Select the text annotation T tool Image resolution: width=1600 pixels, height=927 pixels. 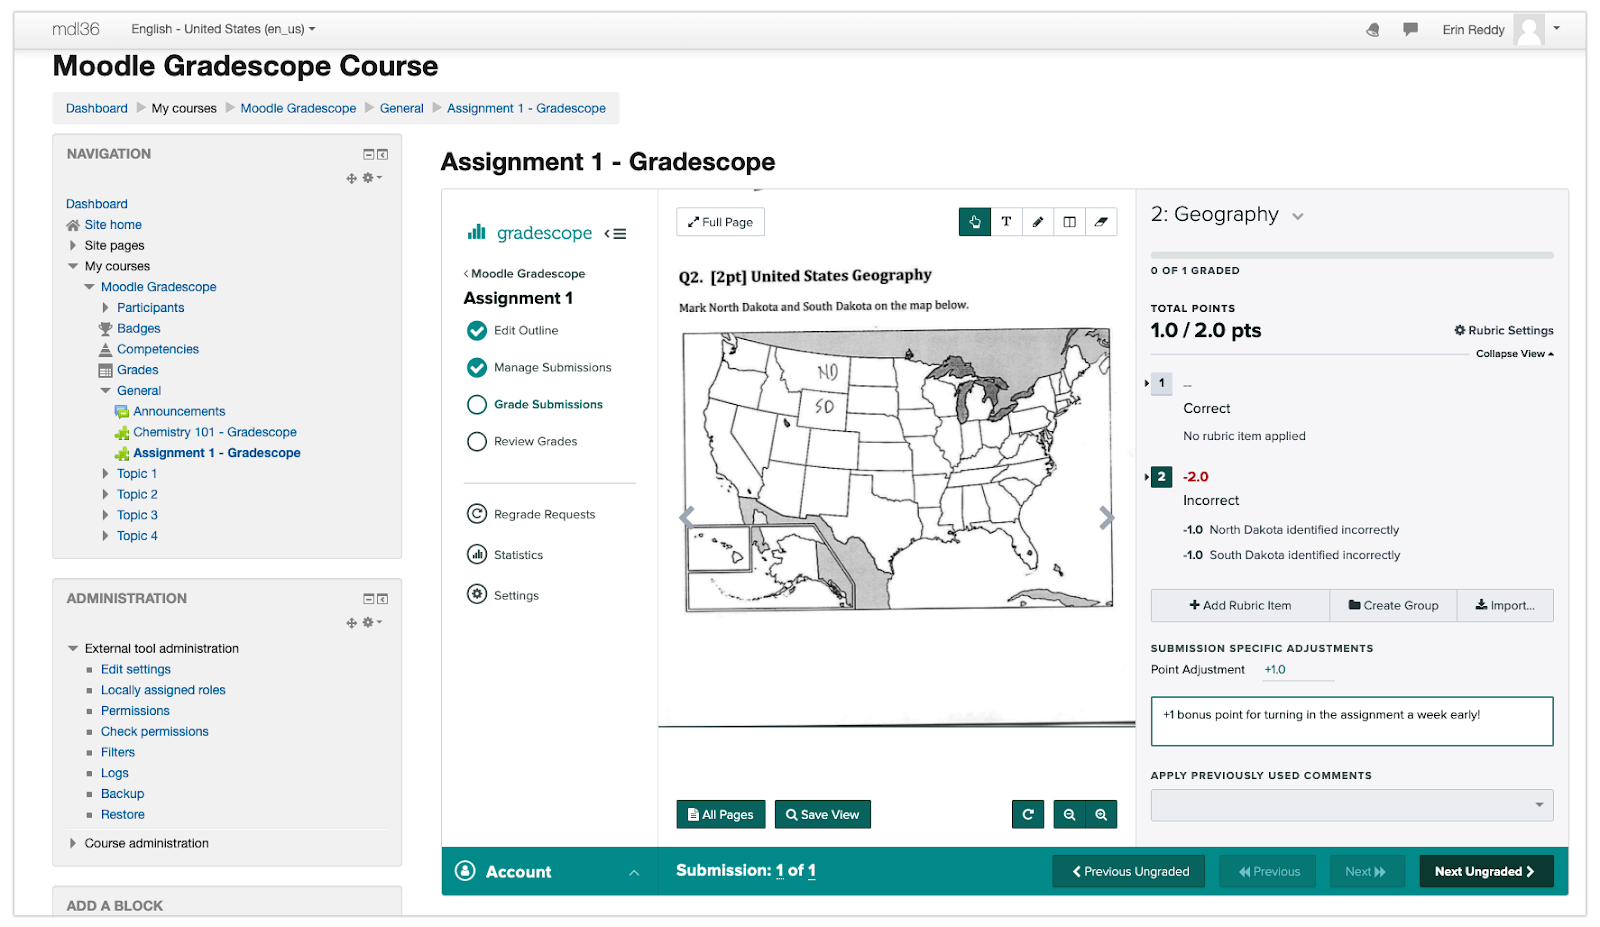[1006, 222]
